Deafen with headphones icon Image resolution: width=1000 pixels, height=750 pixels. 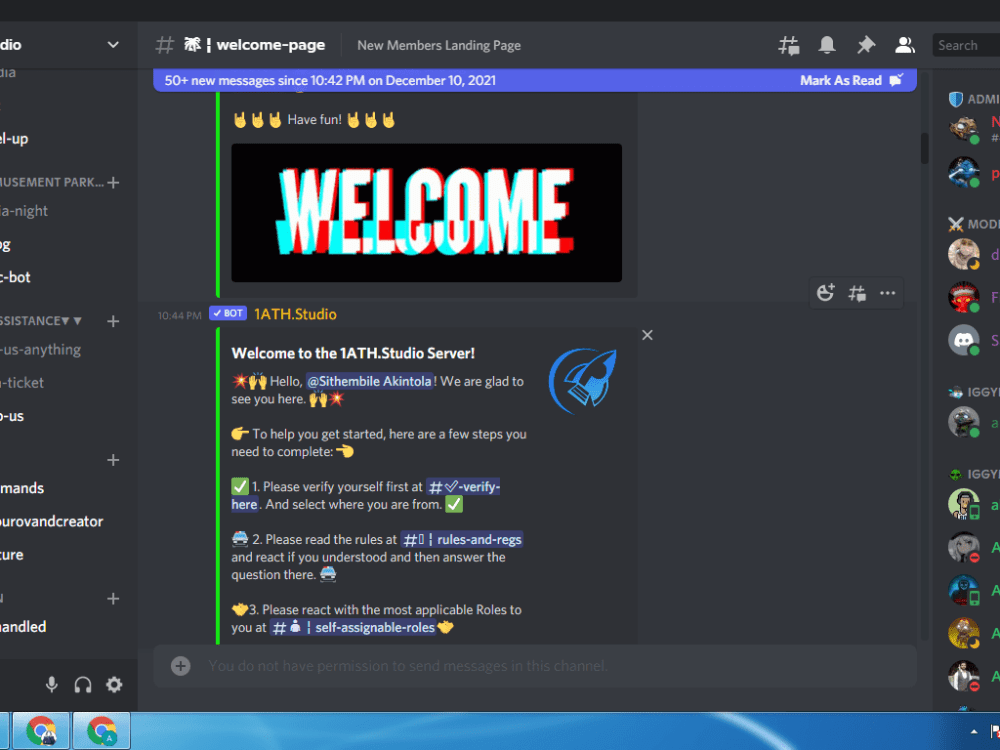point(83,685)
